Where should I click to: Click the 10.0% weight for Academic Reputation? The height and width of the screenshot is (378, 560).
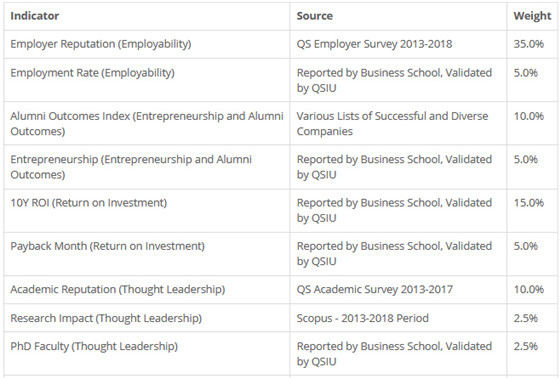529,289
